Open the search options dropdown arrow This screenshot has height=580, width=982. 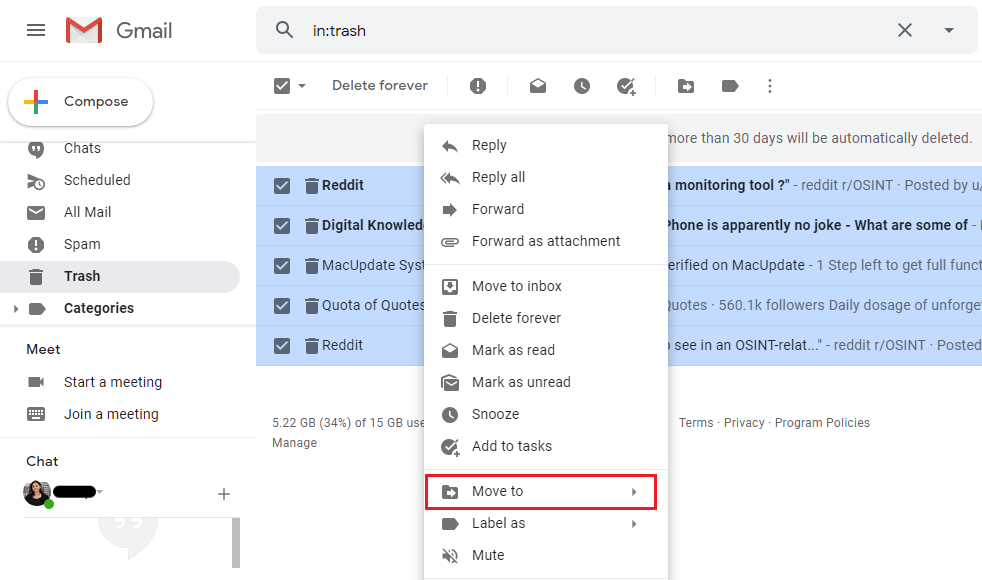point(949,30)
